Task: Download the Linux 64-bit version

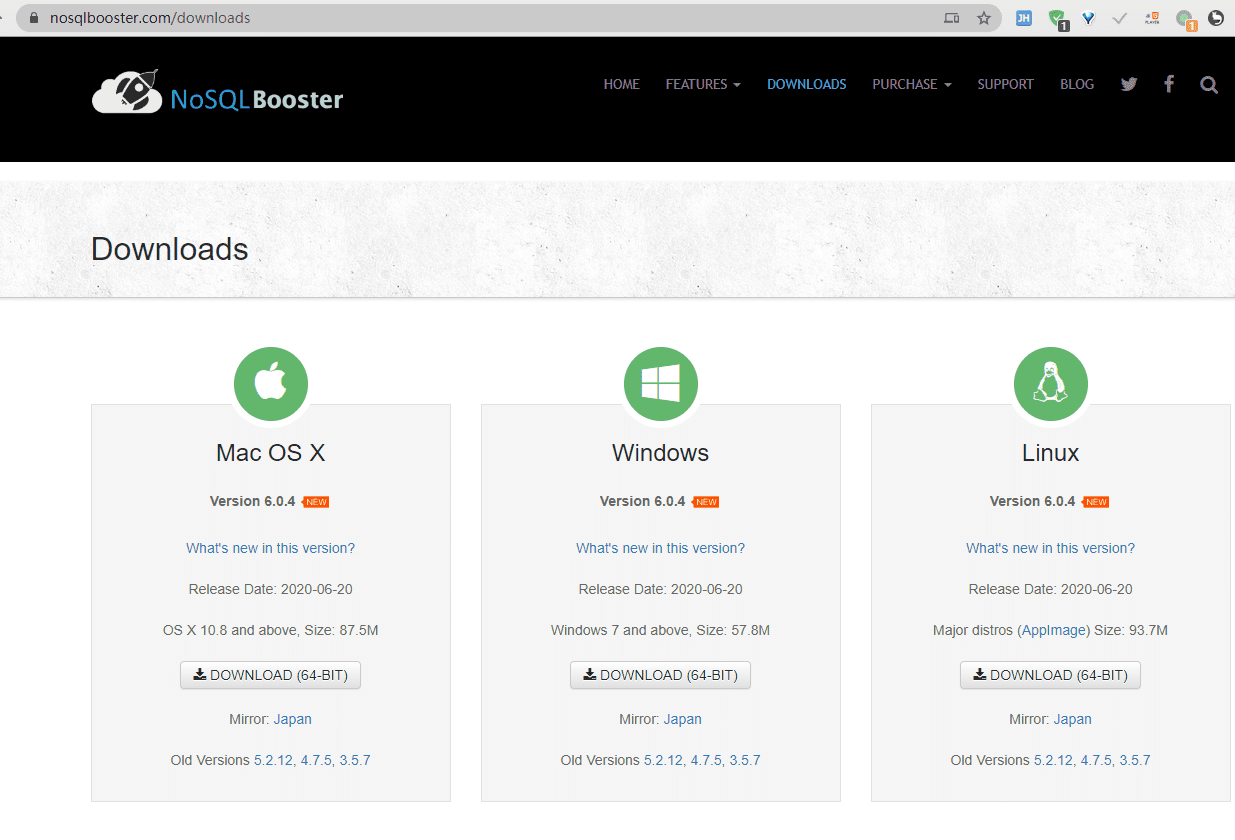Action: pos(1050,675)
